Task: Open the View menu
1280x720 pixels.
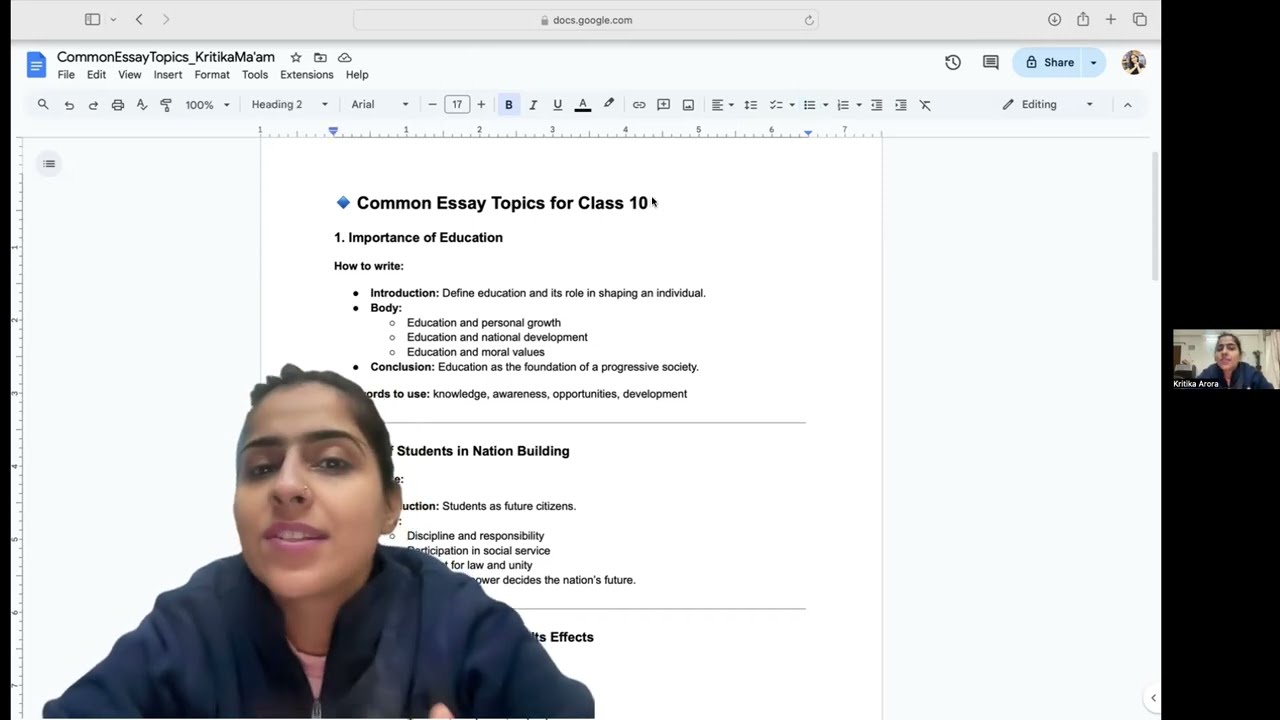Action: 130,75
